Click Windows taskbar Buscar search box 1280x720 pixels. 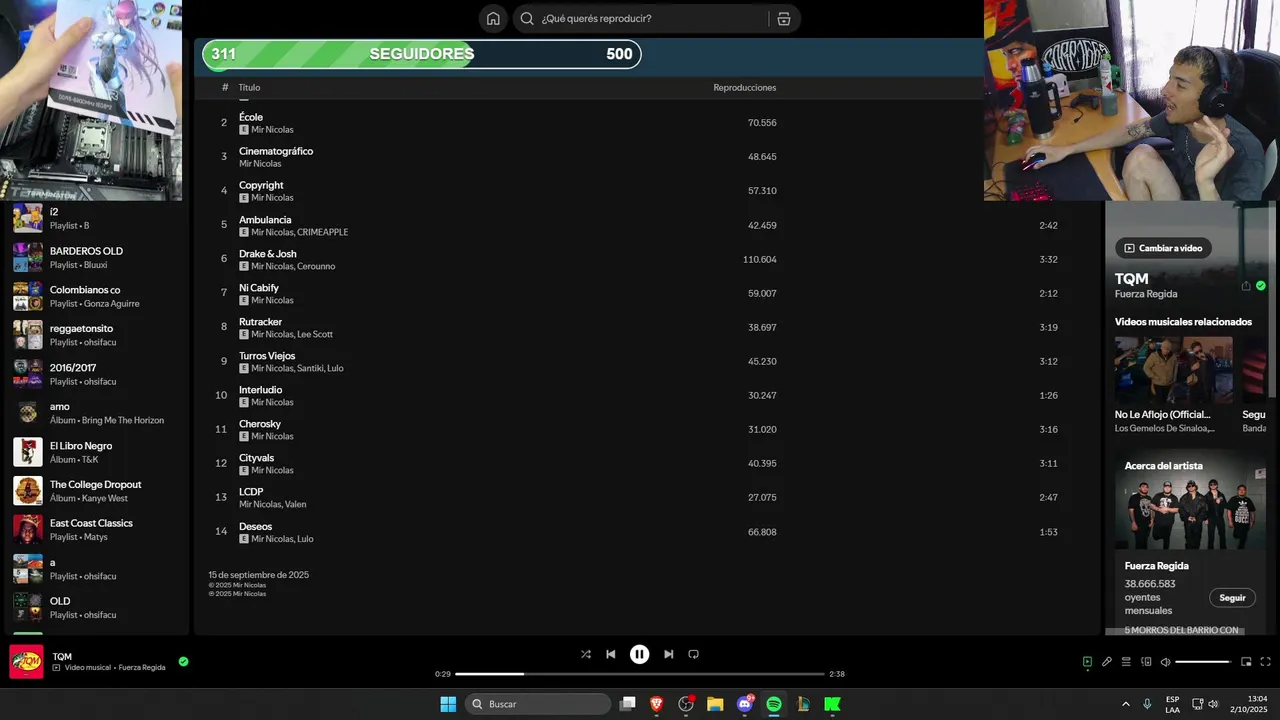coord(538,704)
